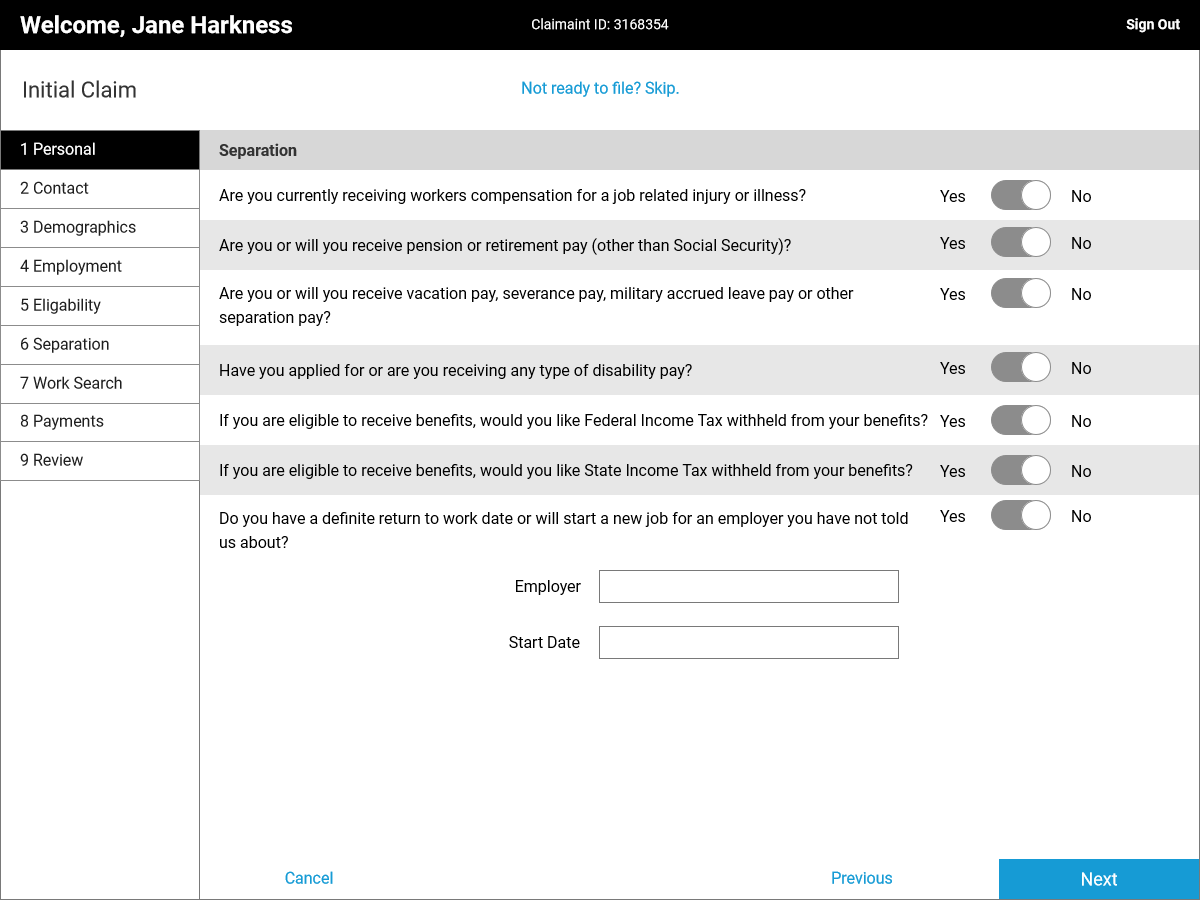Click the Employer text field
1200x900 pixels.
pyautogui.click(x=748, y=587)
